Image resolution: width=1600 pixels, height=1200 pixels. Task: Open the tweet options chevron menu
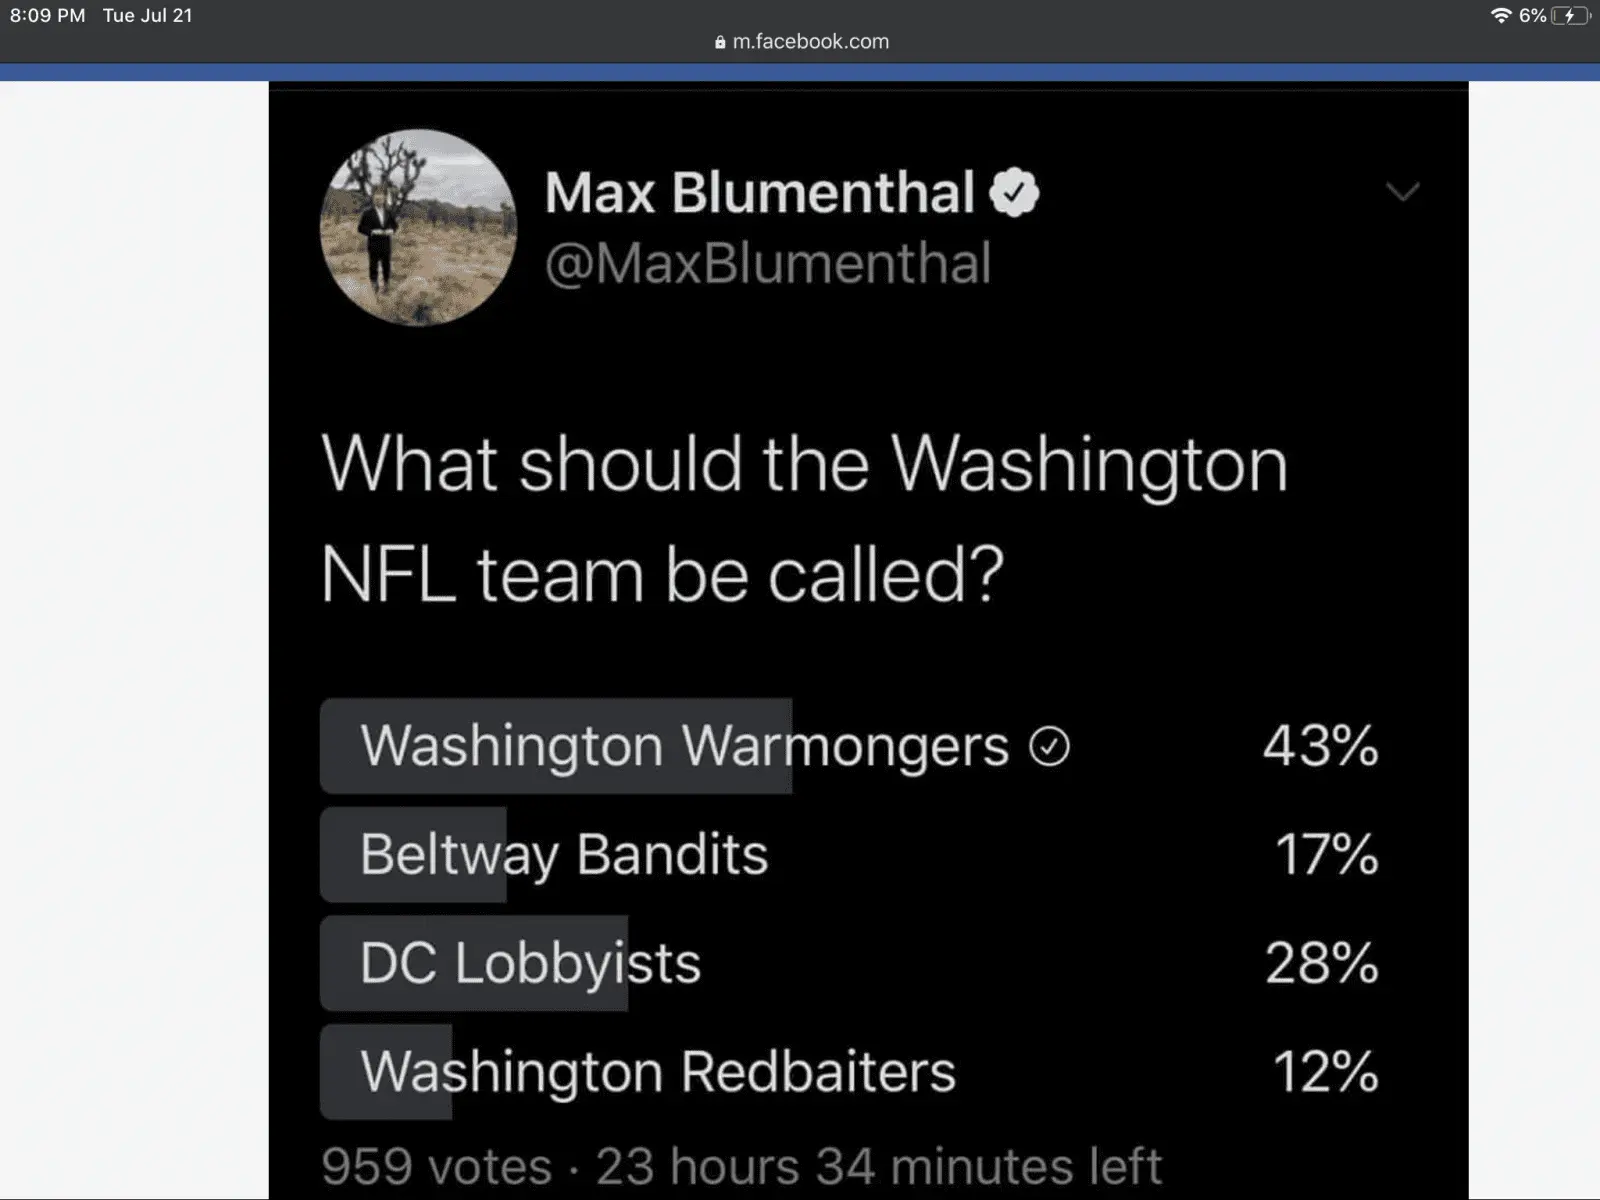coord(1402,192)
